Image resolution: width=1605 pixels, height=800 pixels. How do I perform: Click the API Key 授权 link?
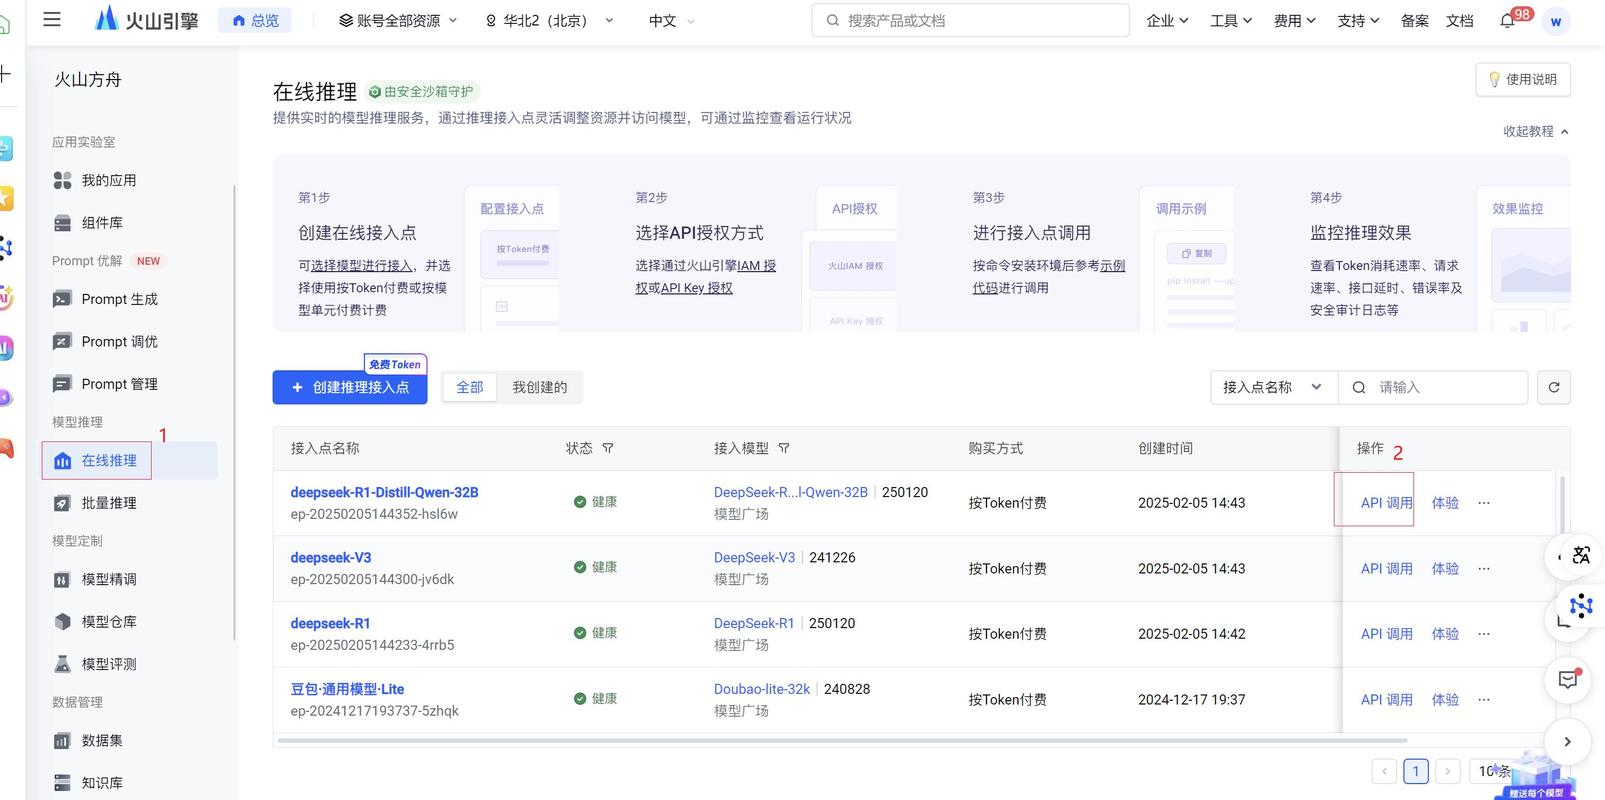pyautogui.click(x=697, y=288)
